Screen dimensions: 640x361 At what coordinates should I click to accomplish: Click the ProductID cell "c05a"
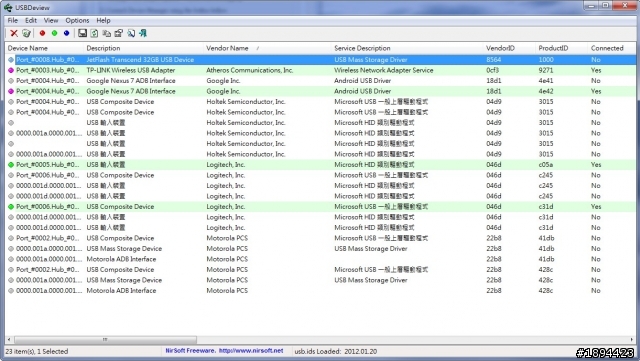click(546, 165)
